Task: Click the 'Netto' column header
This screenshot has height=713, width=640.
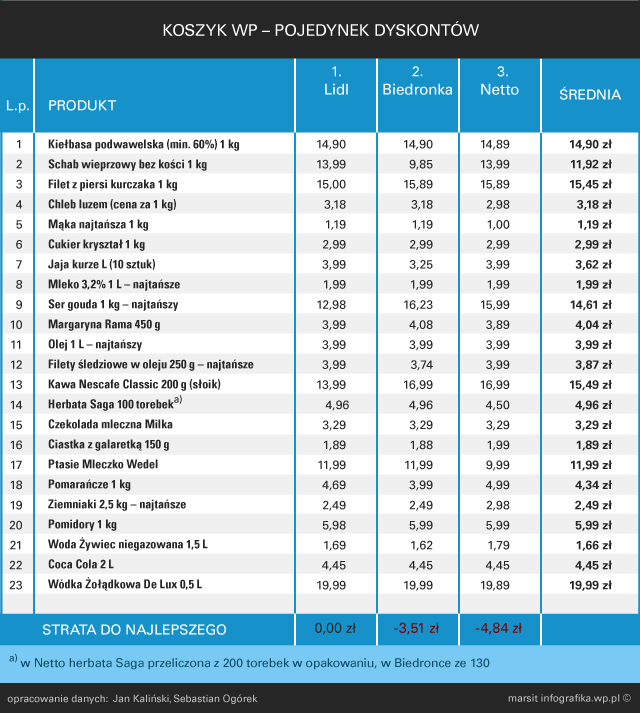Action: [499, 90]
